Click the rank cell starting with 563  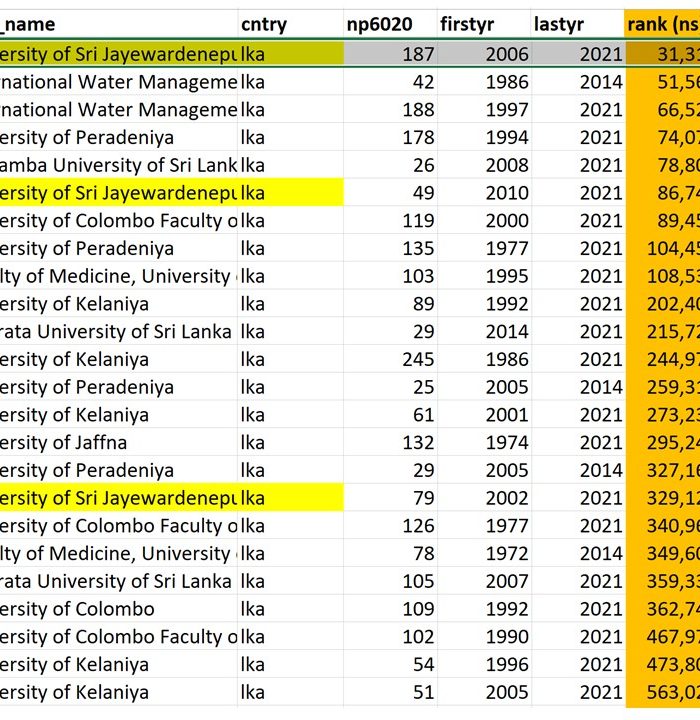tap(662, 692)
